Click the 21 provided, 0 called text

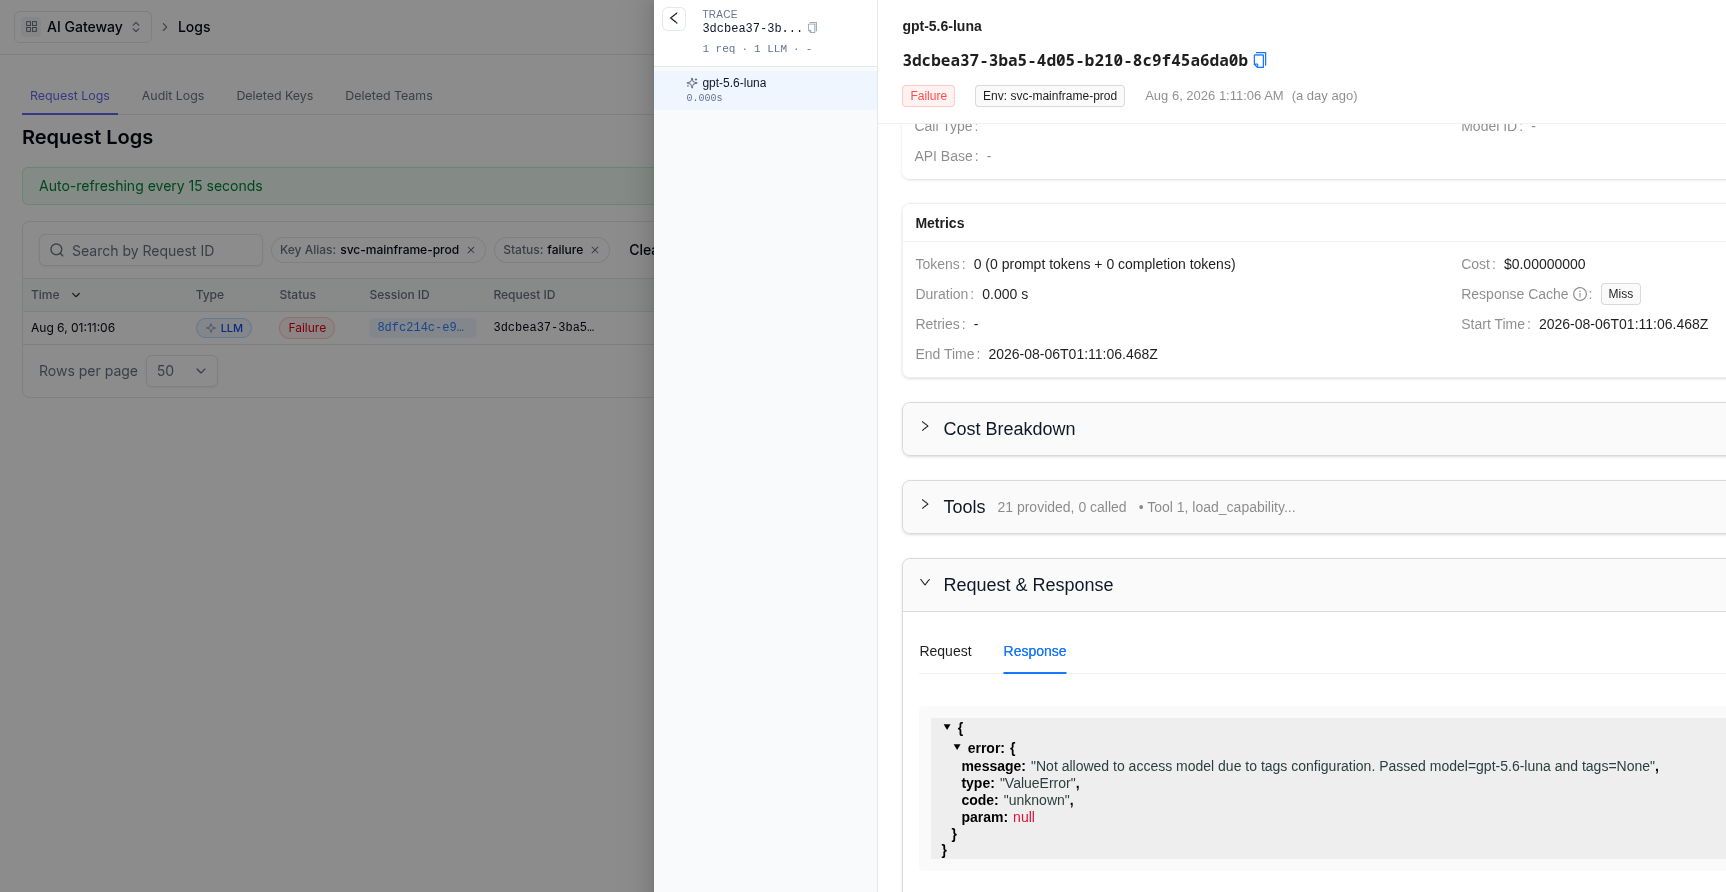point(1062,507)
